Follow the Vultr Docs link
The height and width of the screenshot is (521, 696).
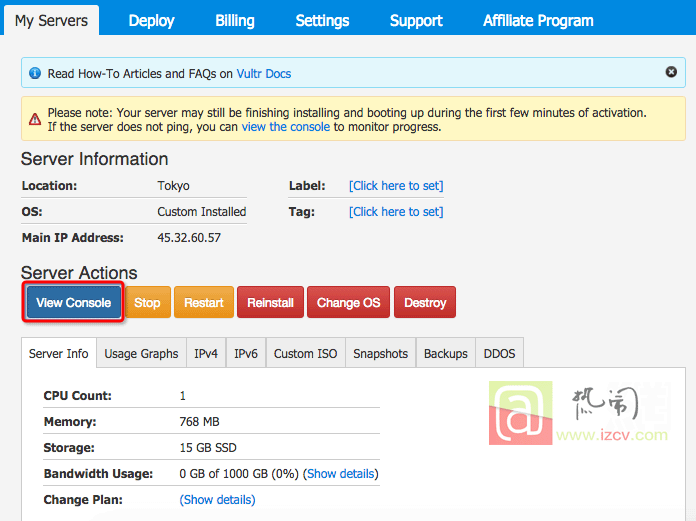264,74
